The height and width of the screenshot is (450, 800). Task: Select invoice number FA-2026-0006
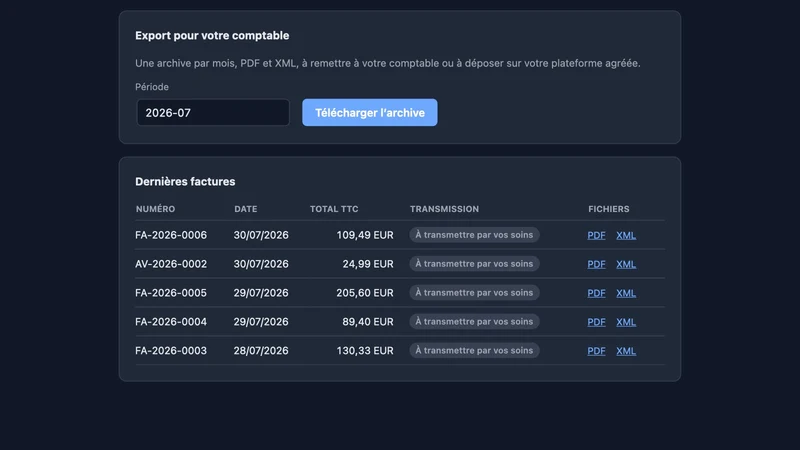click(171, 235)
